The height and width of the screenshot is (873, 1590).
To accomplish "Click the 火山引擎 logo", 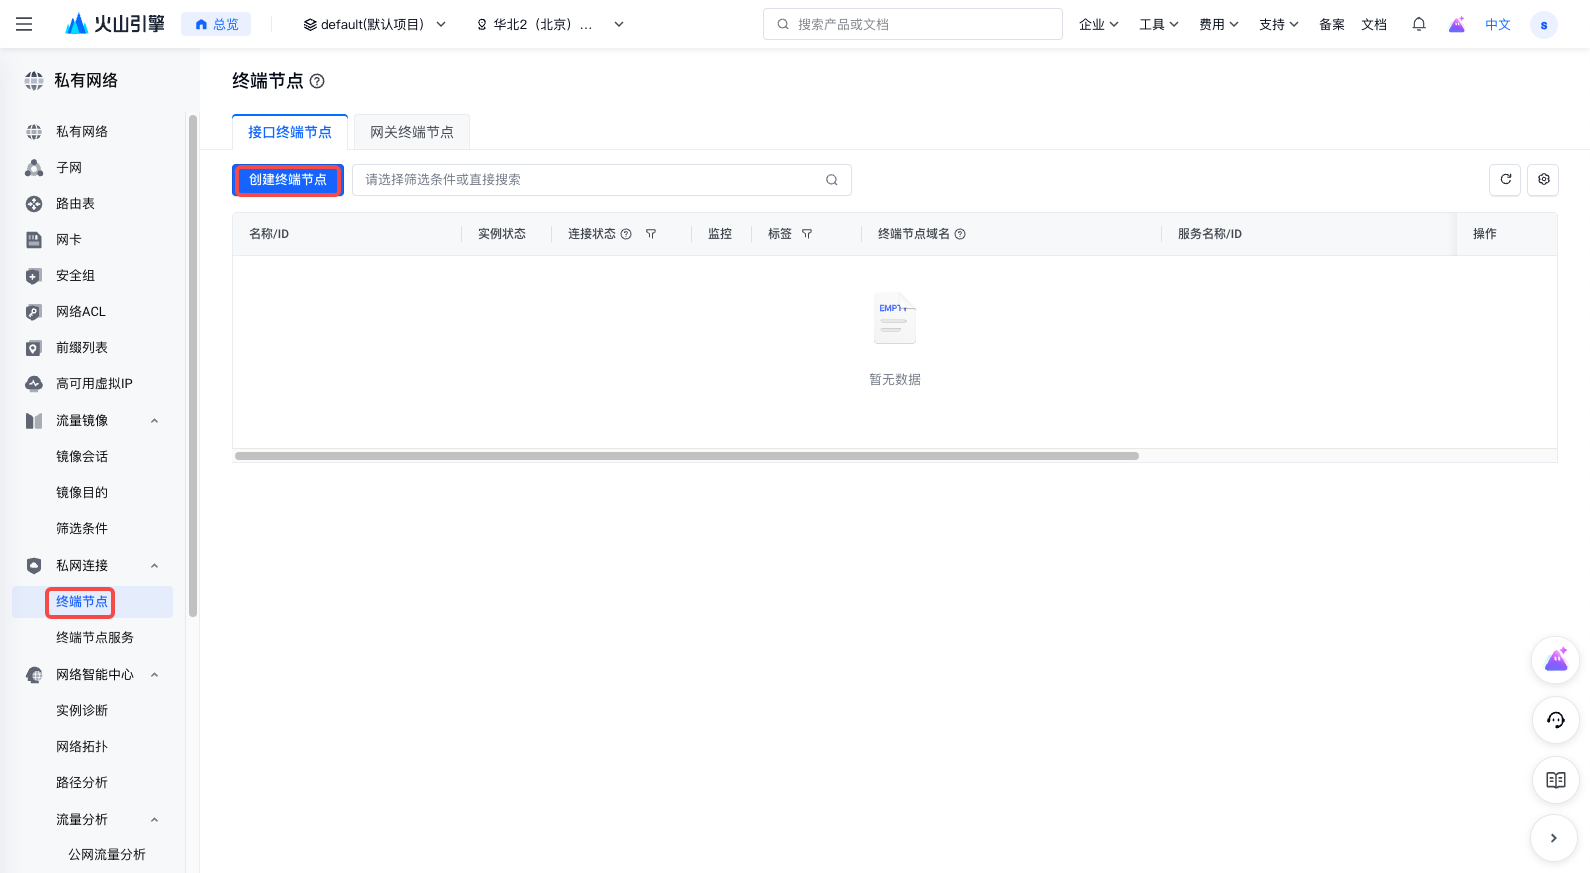I will [115, 24].
